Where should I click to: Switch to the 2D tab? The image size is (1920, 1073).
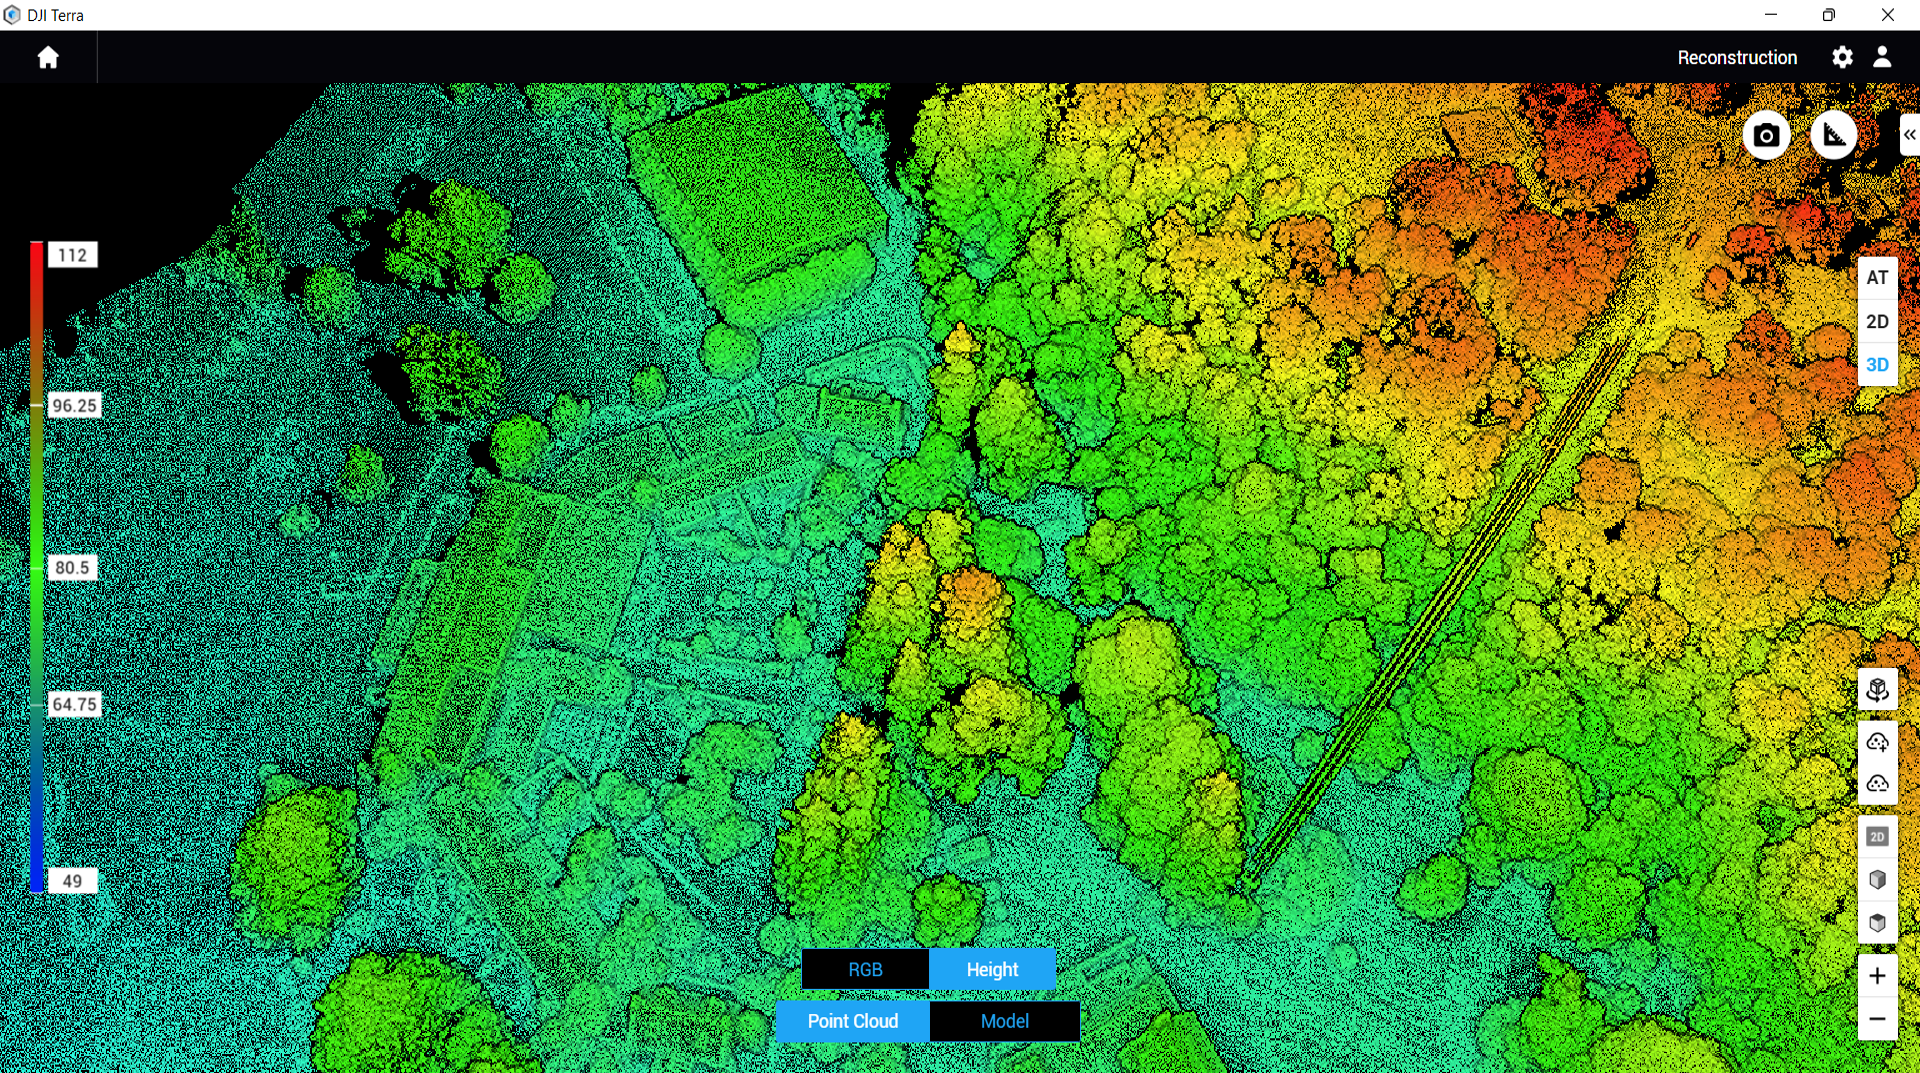click(x=1877, y=322)
